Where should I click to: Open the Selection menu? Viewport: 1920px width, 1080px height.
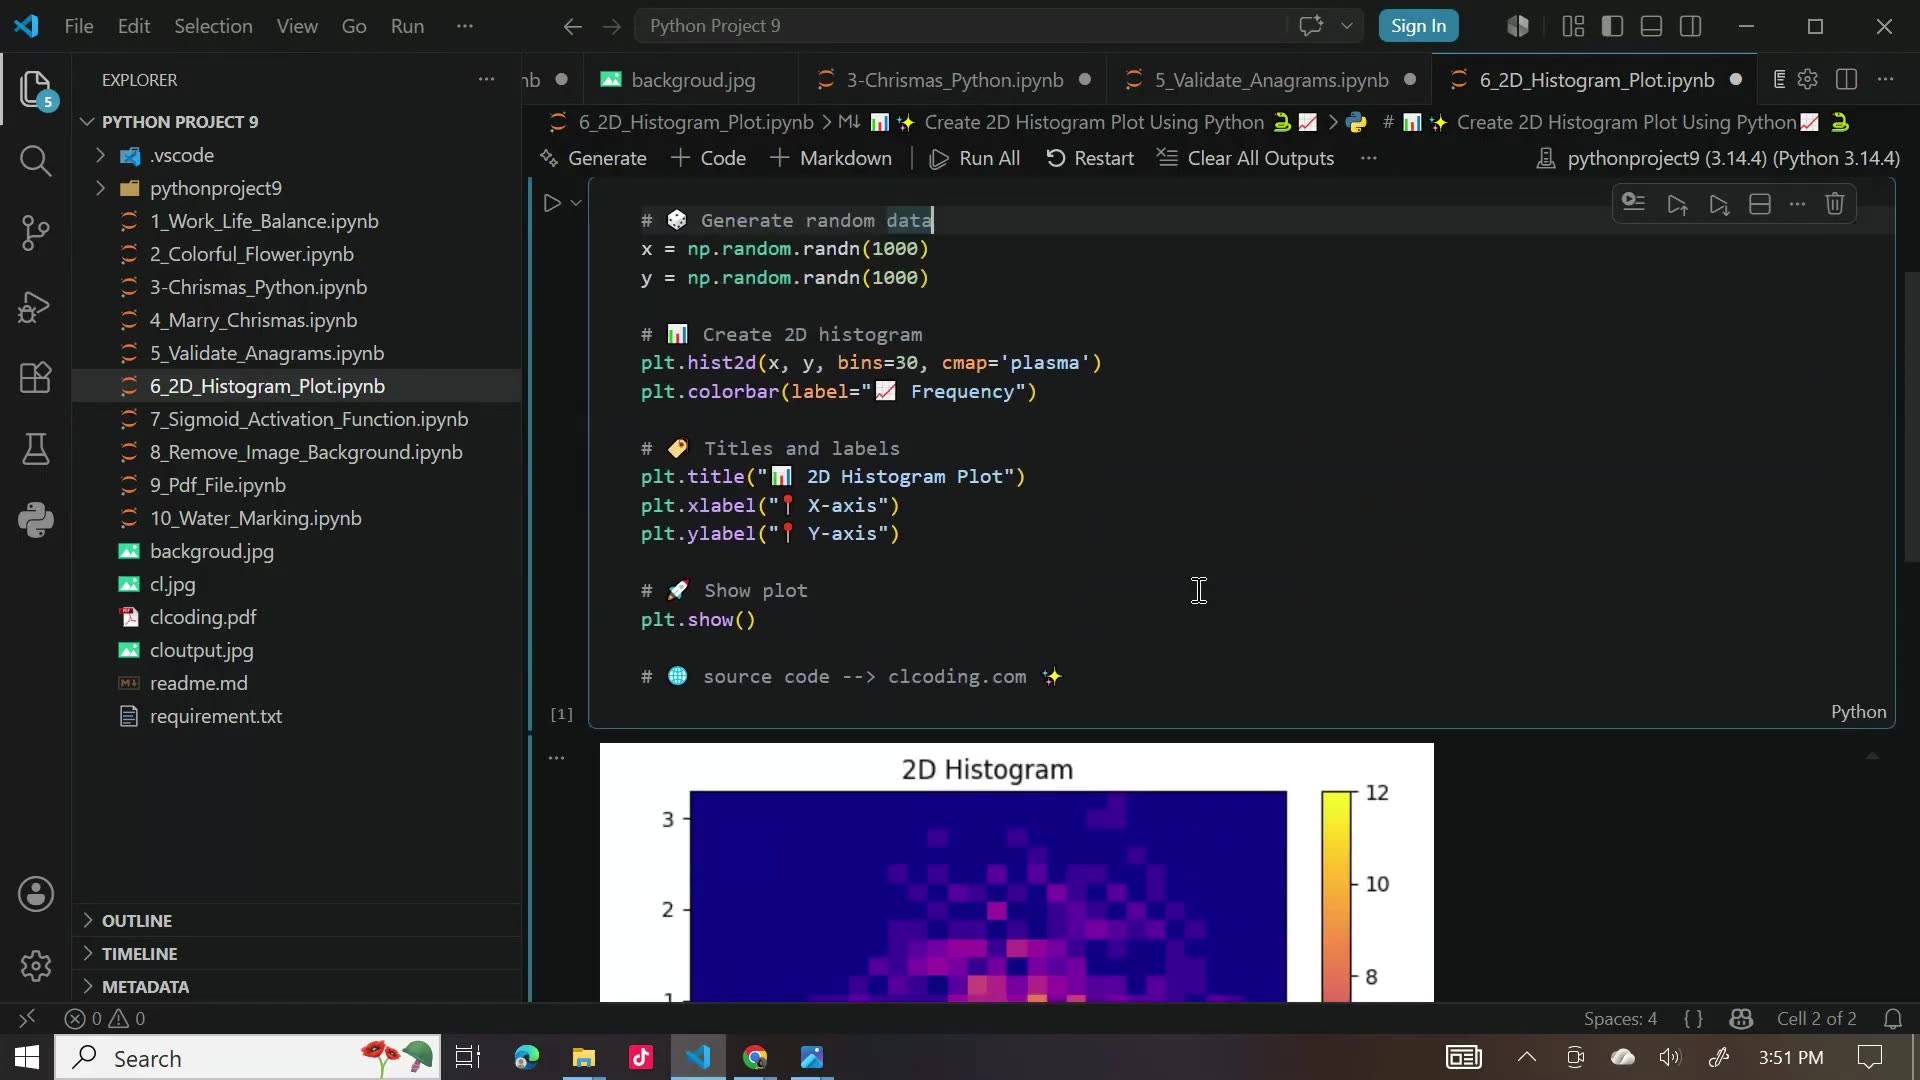tap(213, 26)
